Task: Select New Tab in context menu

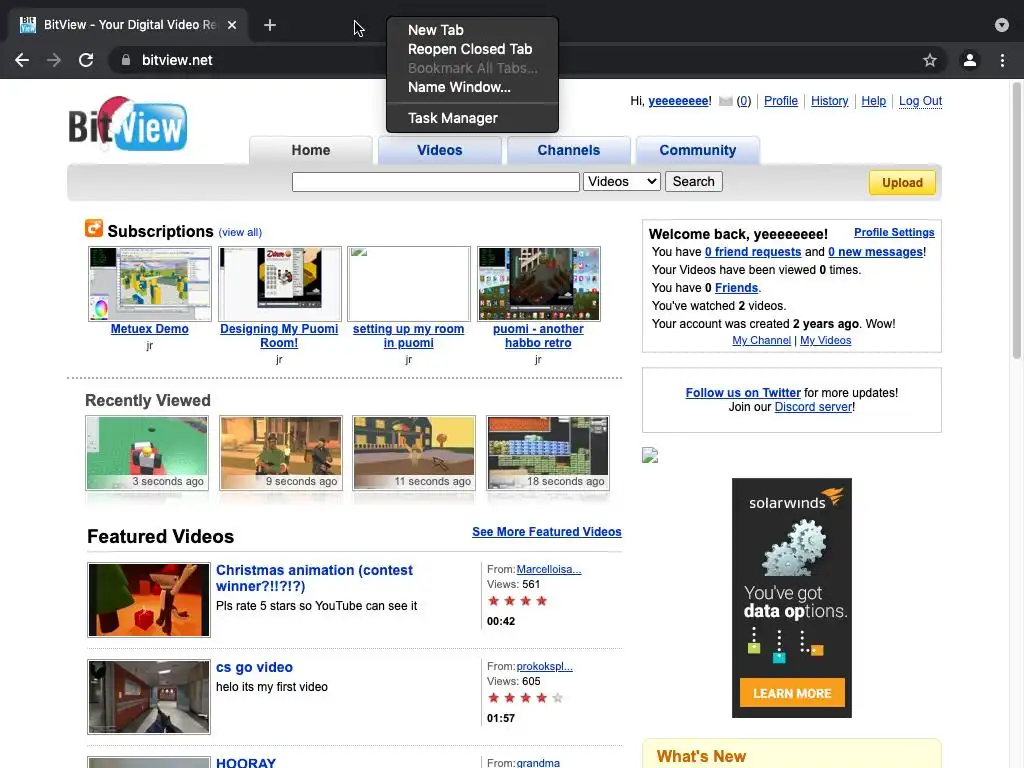Action: (x=436, y=30)
